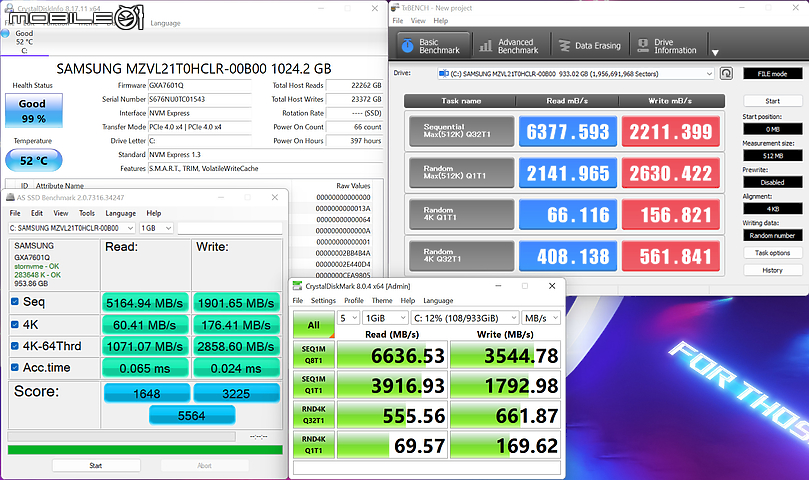The width and height of the screenshot is (809, 480).
Task: Open TxBENCH Task options
Action: pyautogui.click(x=772, y=253)
